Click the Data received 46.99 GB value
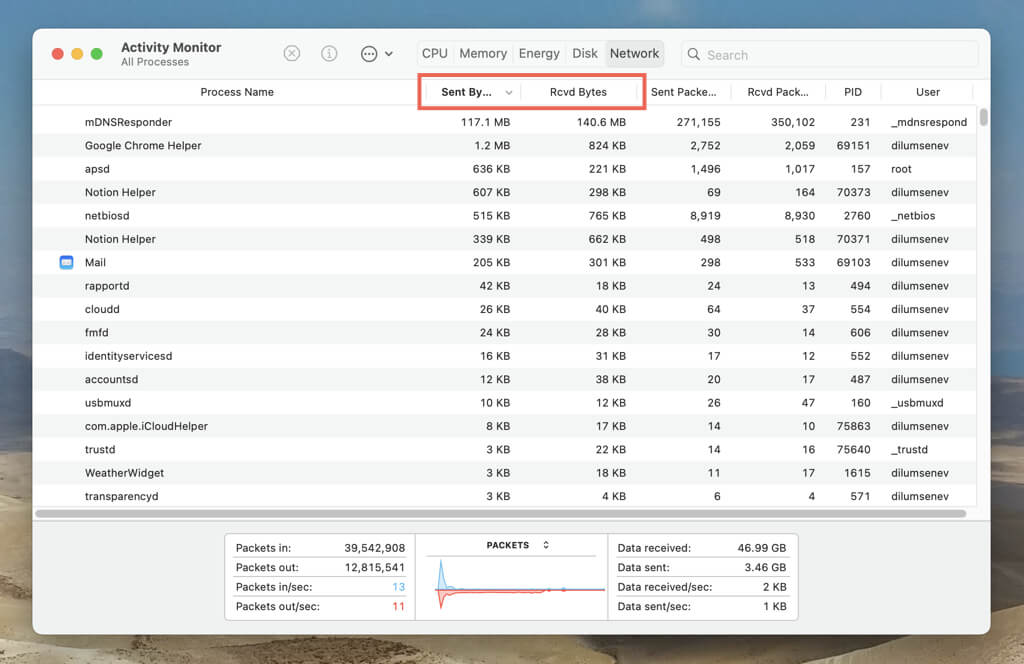The height and width of the screenshot is (664, 1024). click(x=761, y=548)
